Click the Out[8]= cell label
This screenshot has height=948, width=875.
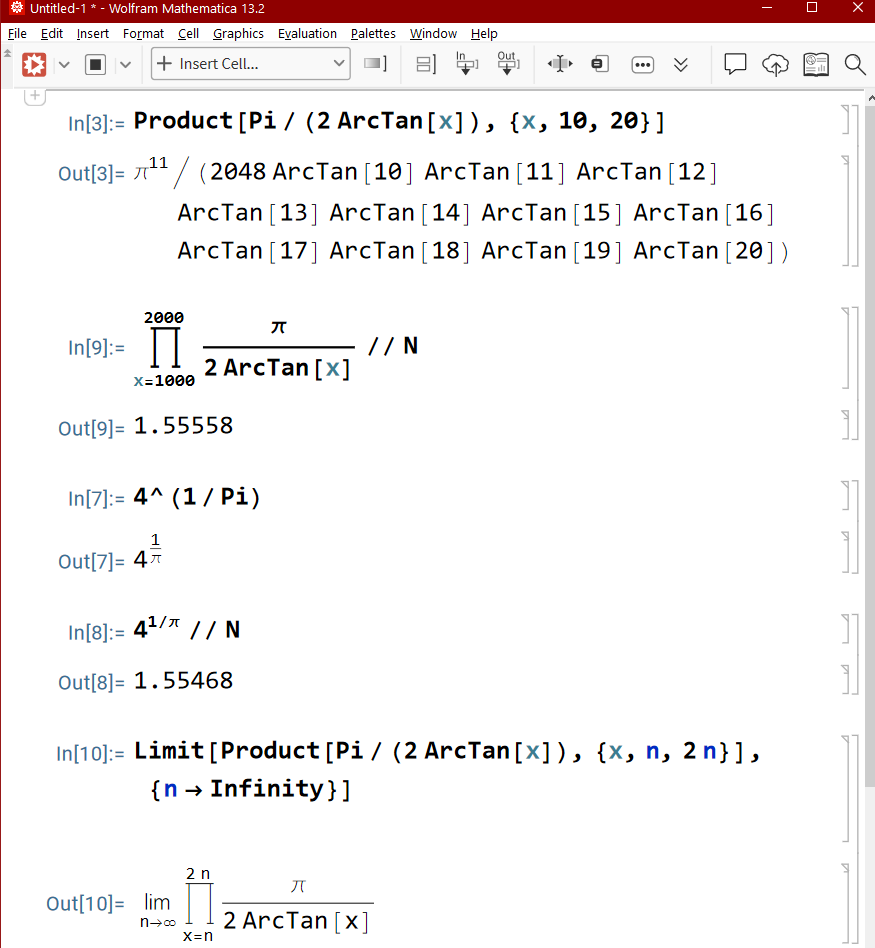point(91,683)
